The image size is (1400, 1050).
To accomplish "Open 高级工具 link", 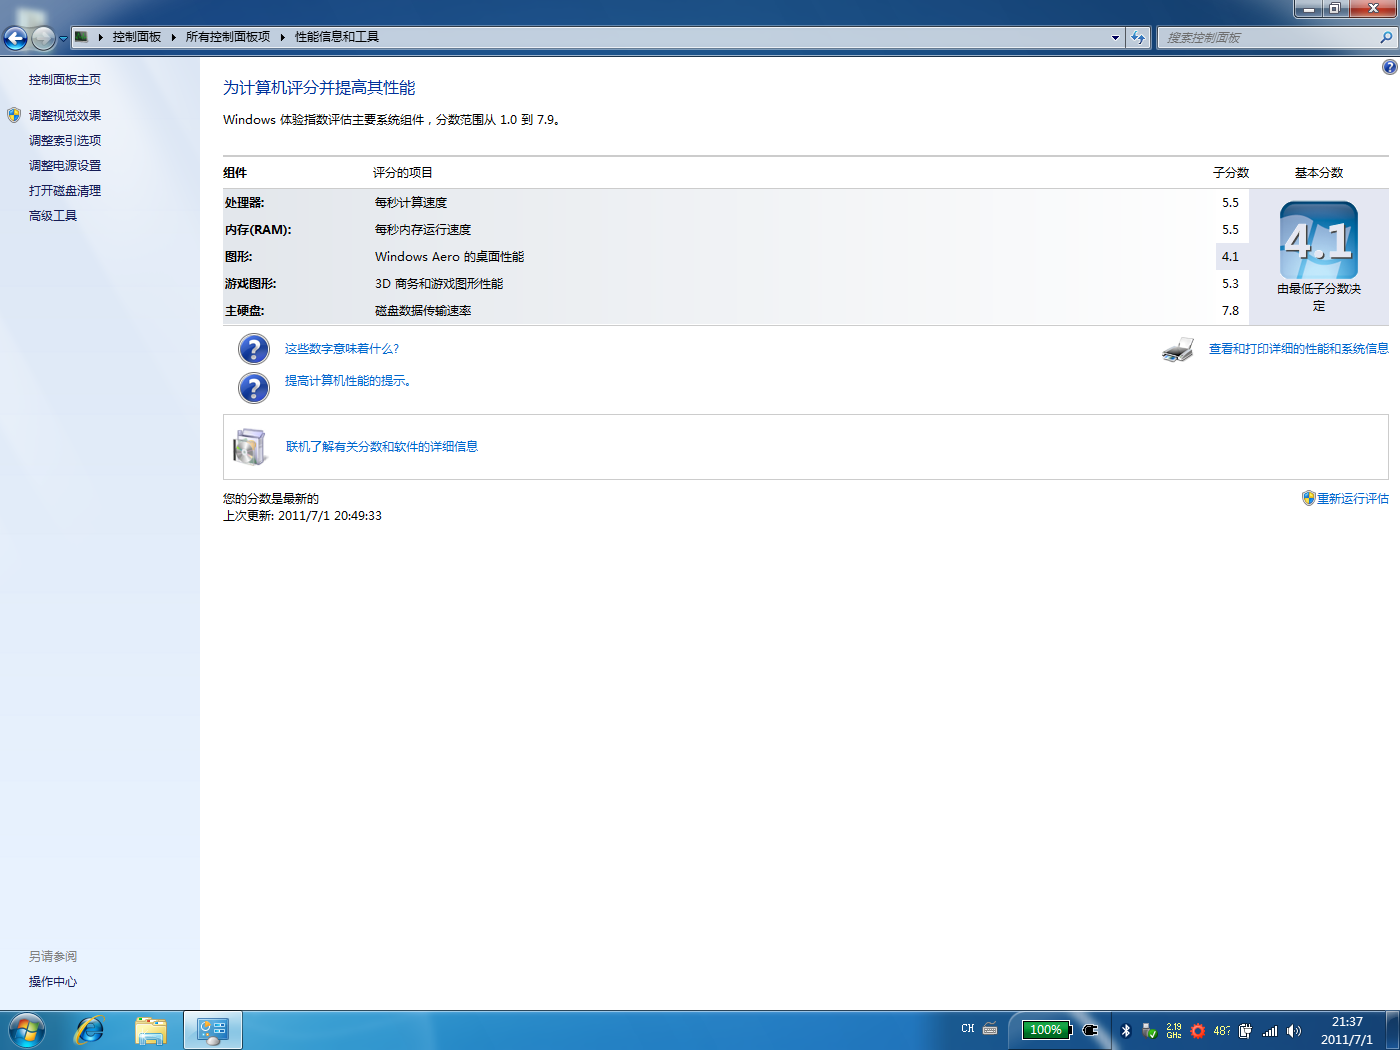I will coord(53,216).
